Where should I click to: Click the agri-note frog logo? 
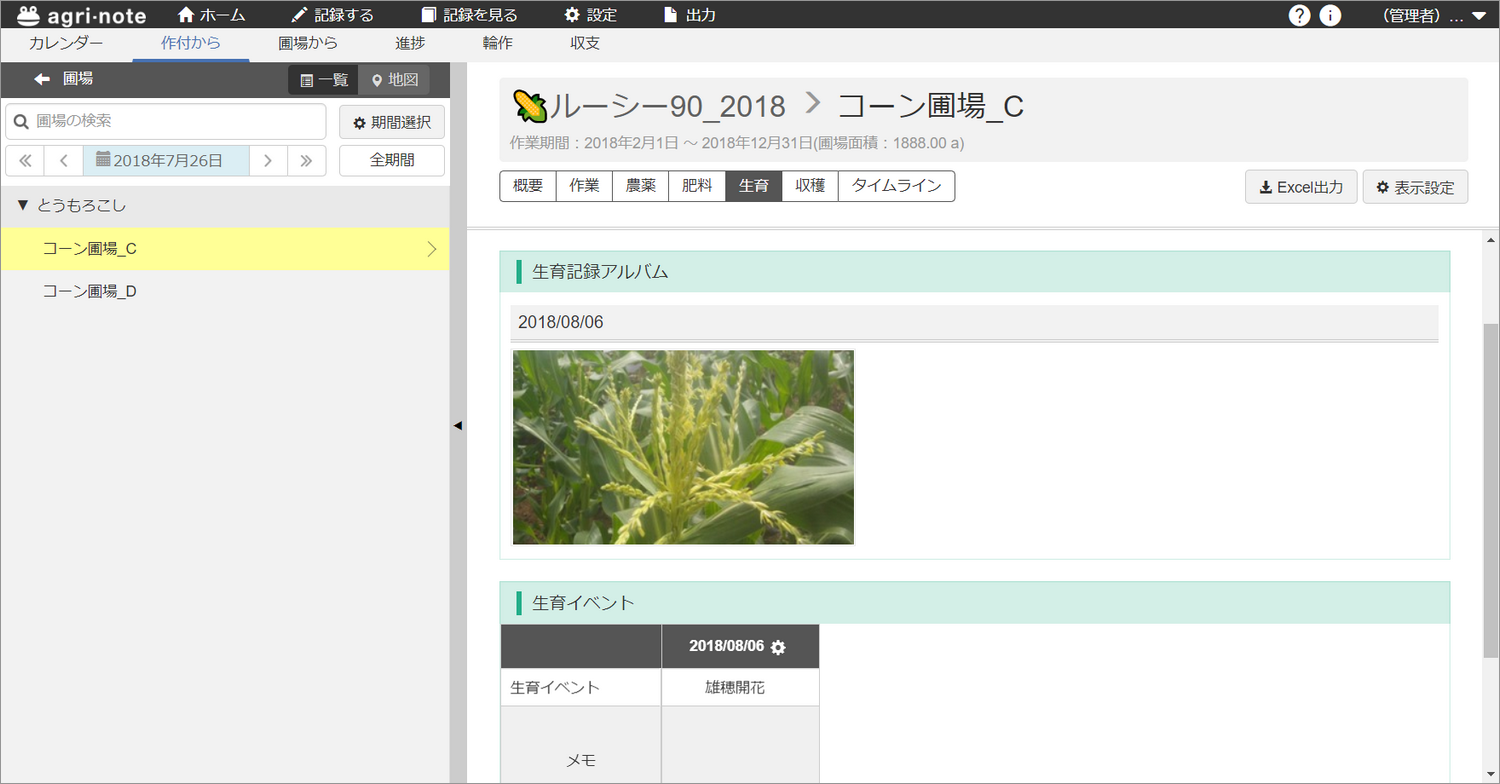coord(82,15)
